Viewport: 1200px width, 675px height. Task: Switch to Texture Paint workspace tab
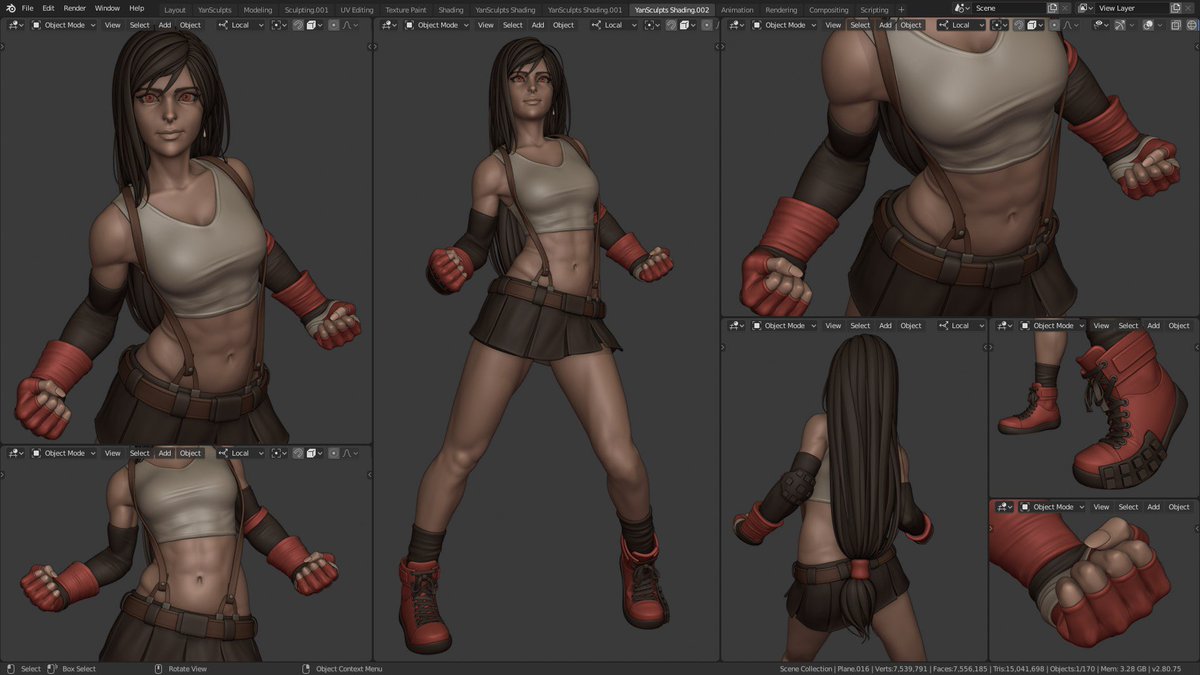point(406,10)
